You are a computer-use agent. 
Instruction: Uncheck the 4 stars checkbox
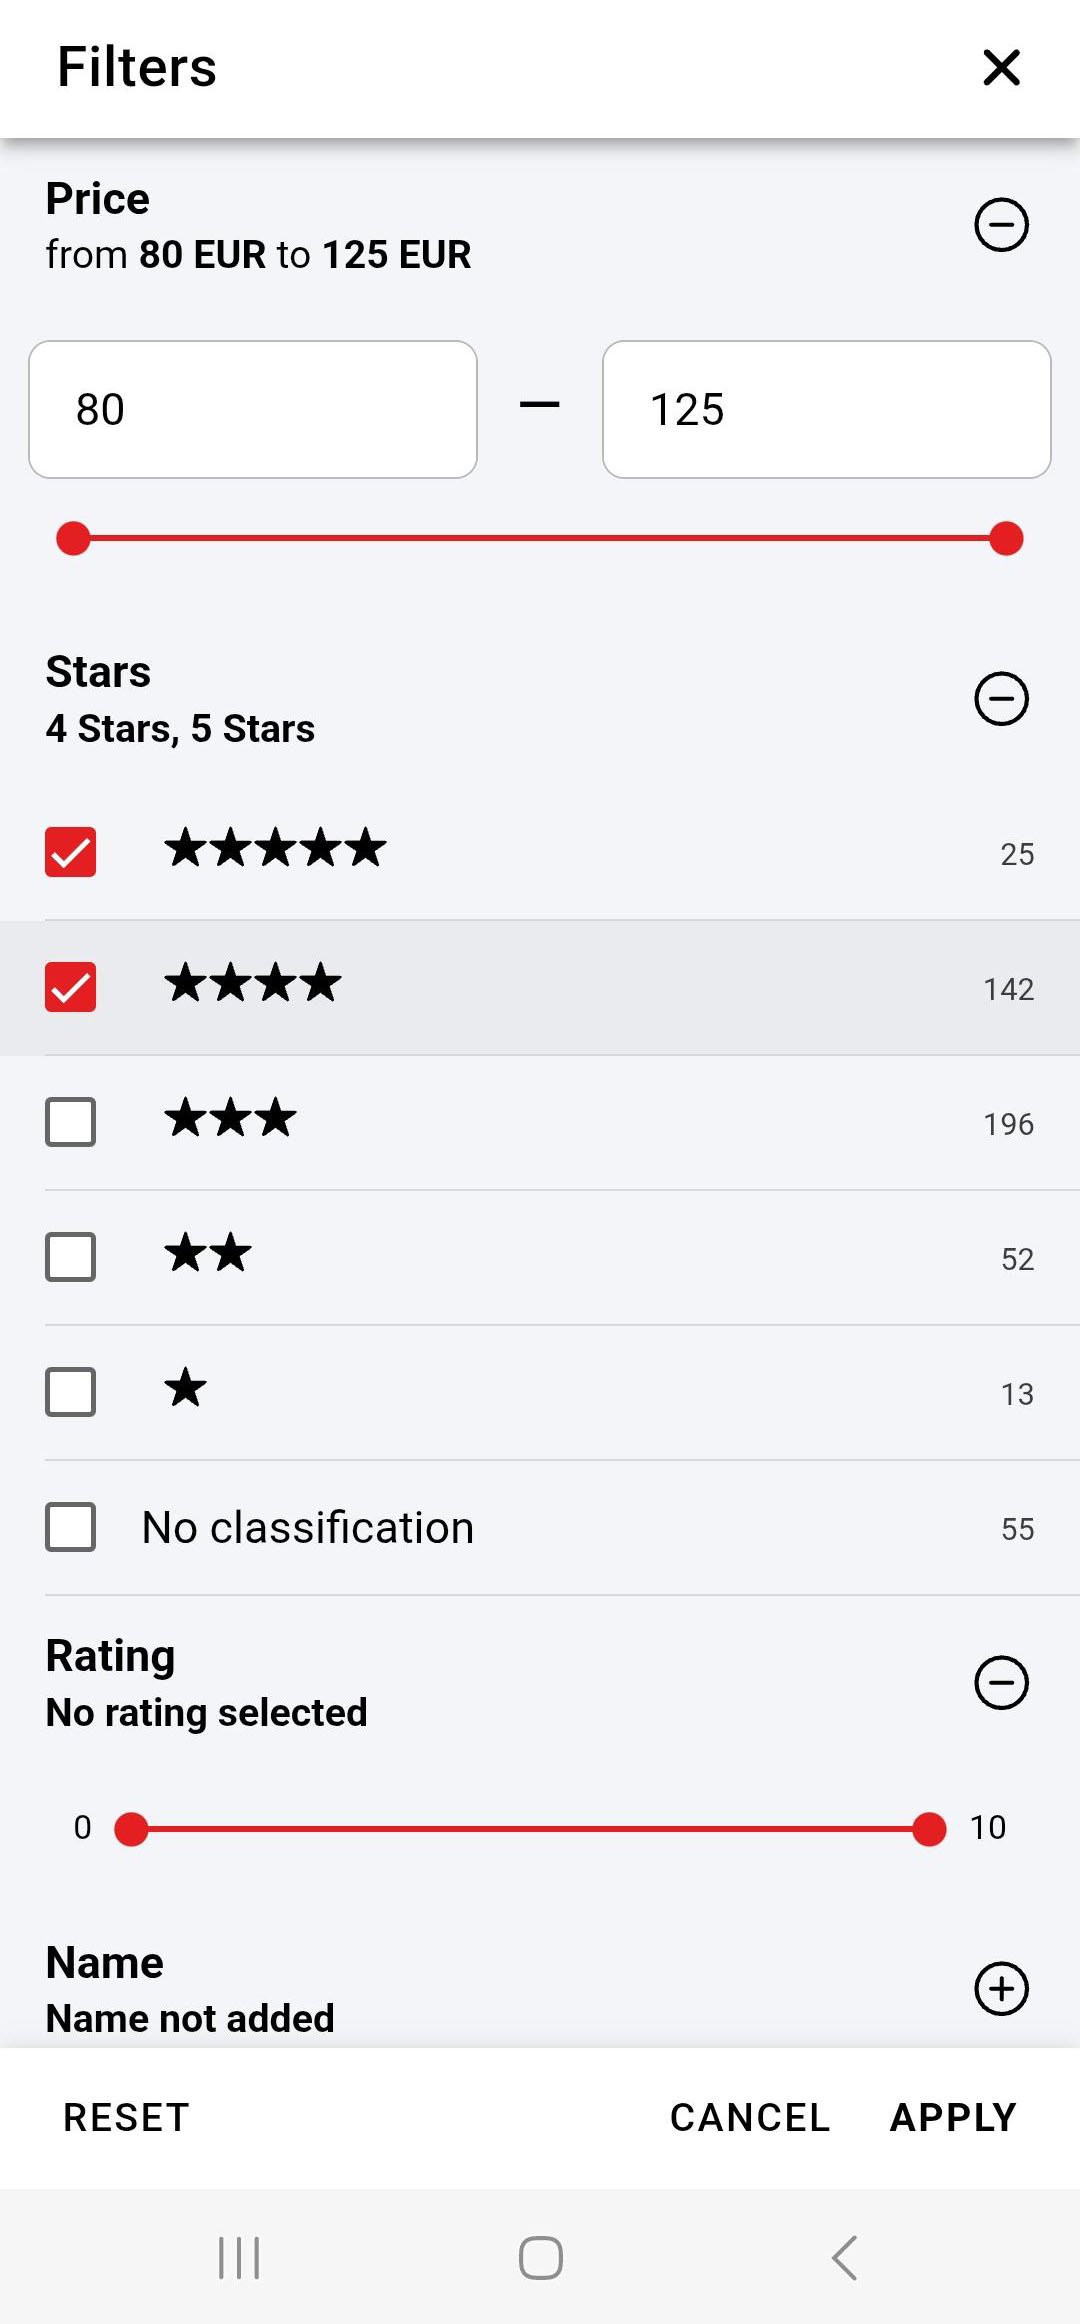(x=71, y=987)
